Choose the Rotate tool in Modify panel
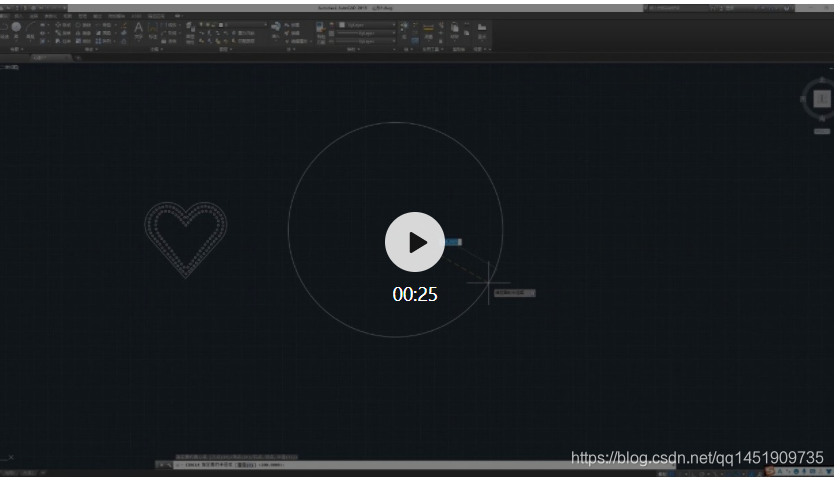This screenshot has height=477, width=834. (x=82, y=25)
